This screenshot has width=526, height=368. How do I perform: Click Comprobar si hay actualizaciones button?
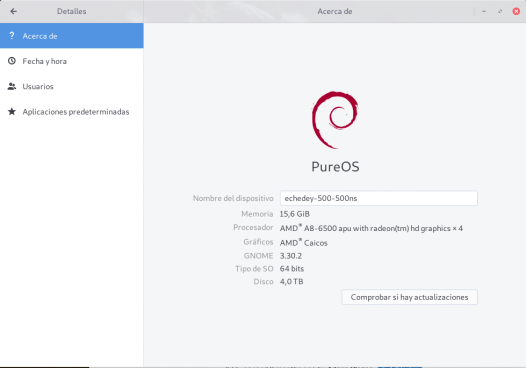coord(410,297)
